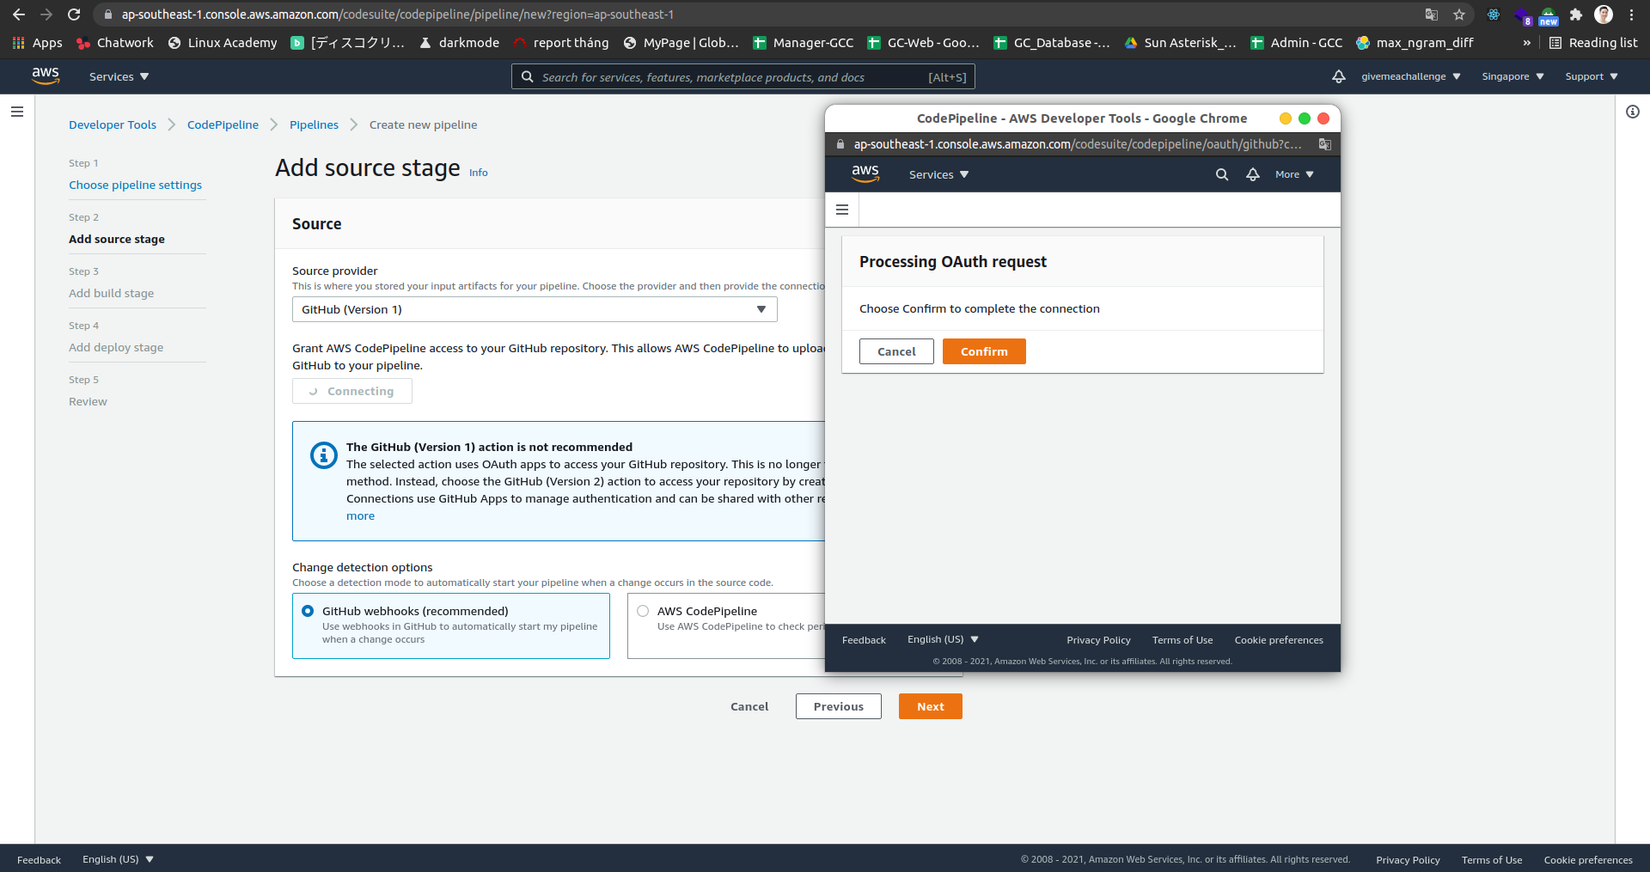Open the left navigation hamburger menu
The image size is (1650, 872).
coord(17,112)
